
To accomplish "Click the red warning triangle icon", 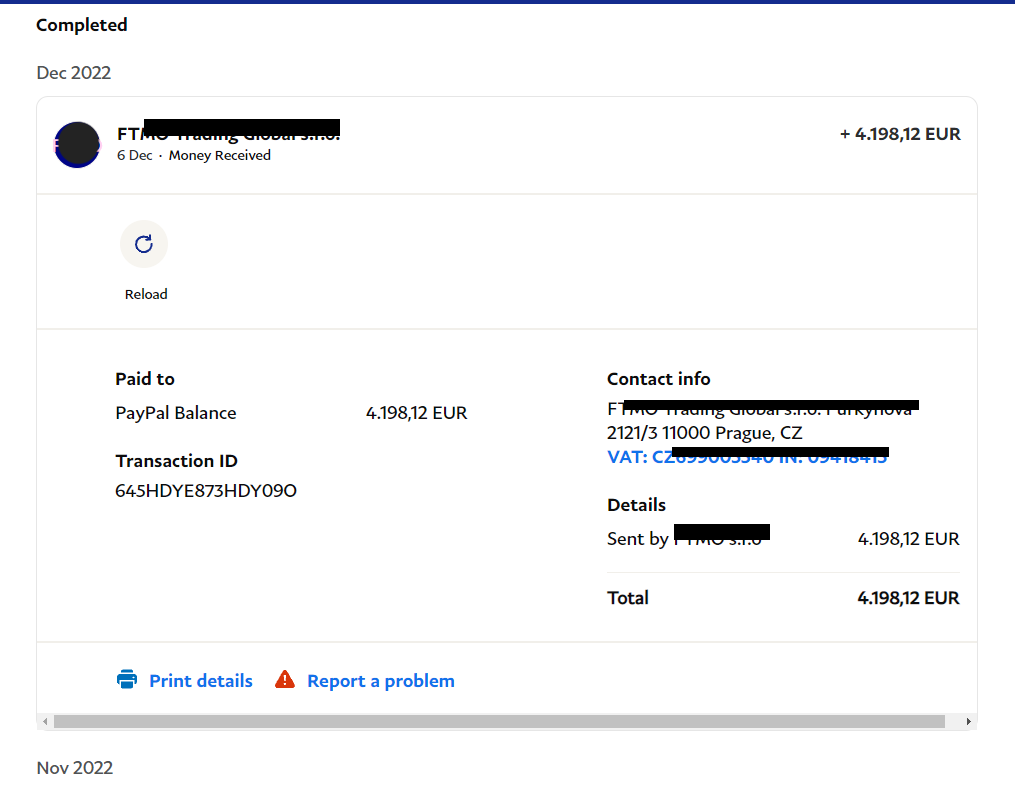I will click(x=285, y=680).
